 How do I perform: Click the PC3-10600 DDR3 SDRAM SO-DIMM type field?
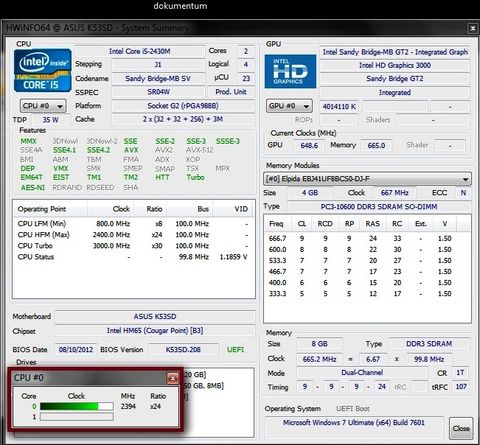[x=379, y=207]
